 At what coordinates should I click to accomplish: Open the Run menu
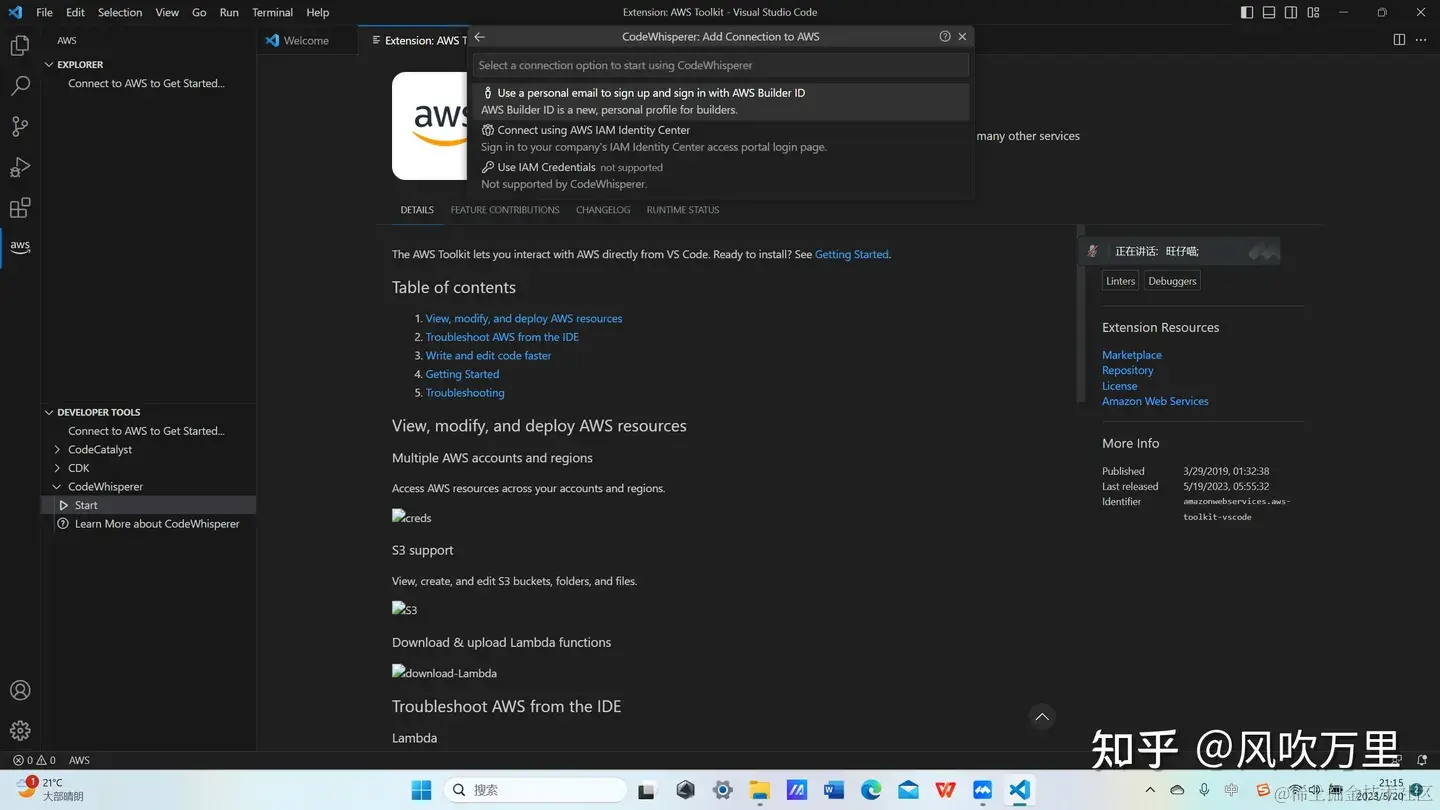coord(229,12)
